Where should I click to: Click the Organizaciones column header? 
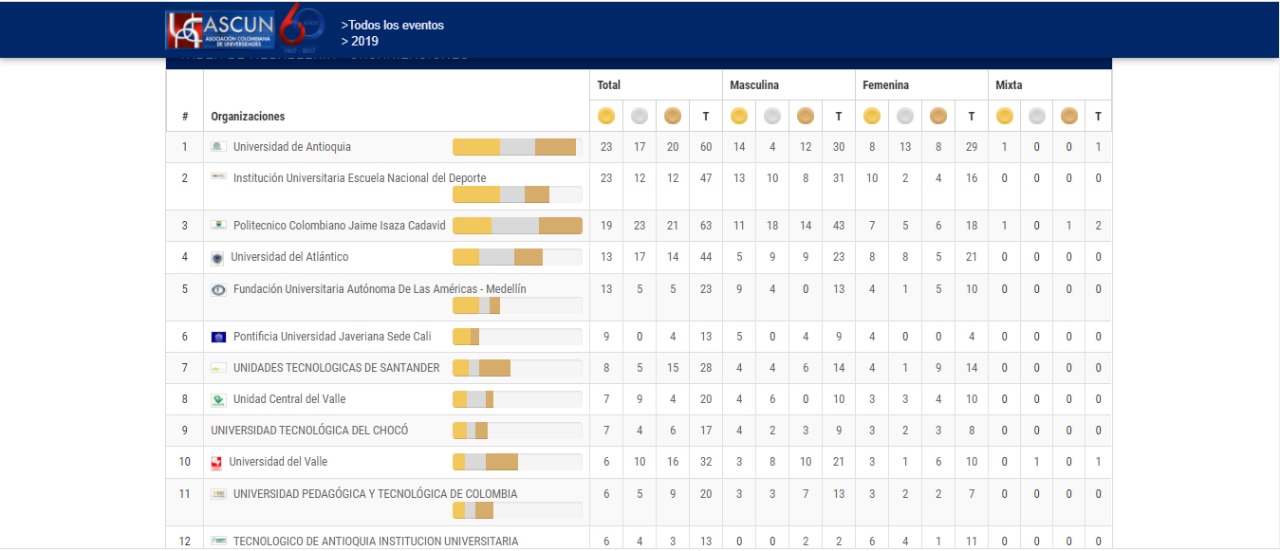248,117
